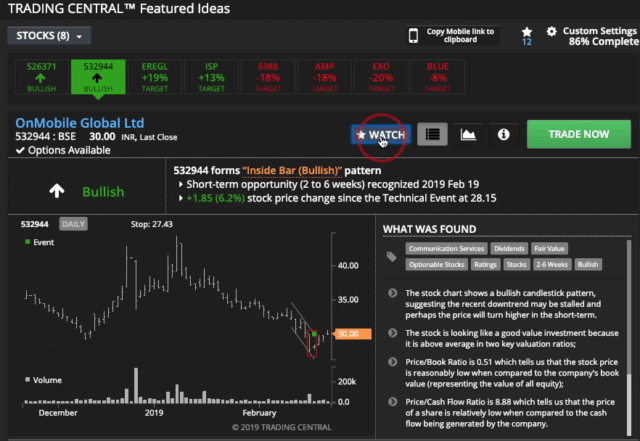Image resolution: width=640 pixels, height=441 pixels.
Task: Select the AMP -18% target tile
Action: pos(324,77)
